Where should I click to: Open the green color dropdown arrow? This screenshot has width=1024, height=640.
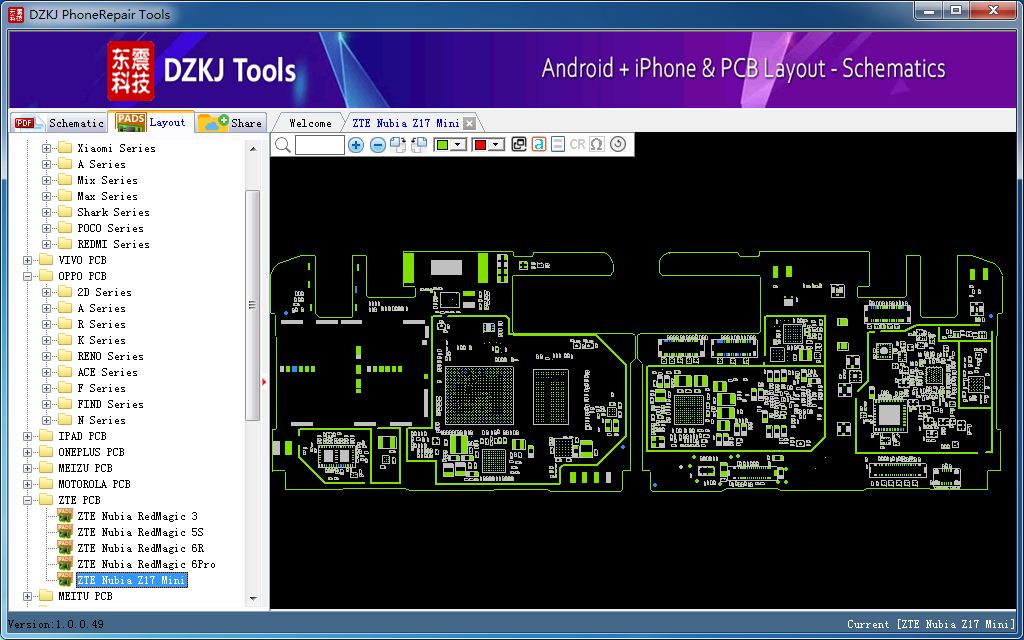tap(459, 145)
